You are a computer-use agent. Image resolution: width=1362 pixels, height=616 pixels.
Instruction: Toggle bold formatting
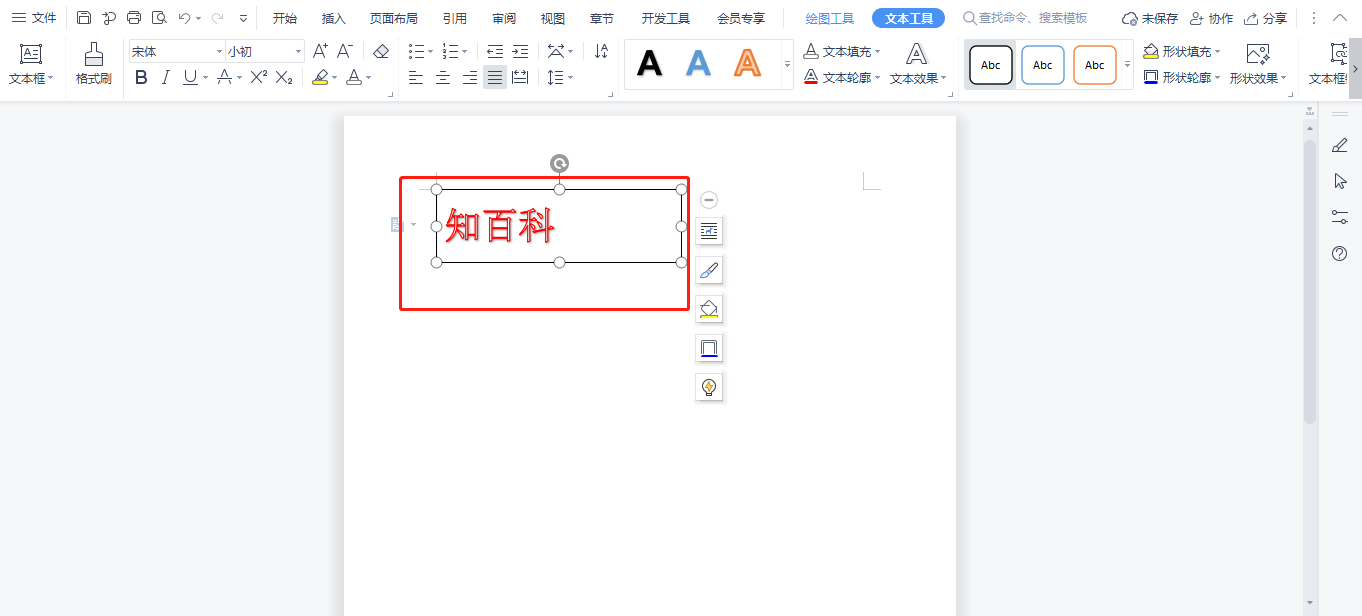[x=141, y=77]
